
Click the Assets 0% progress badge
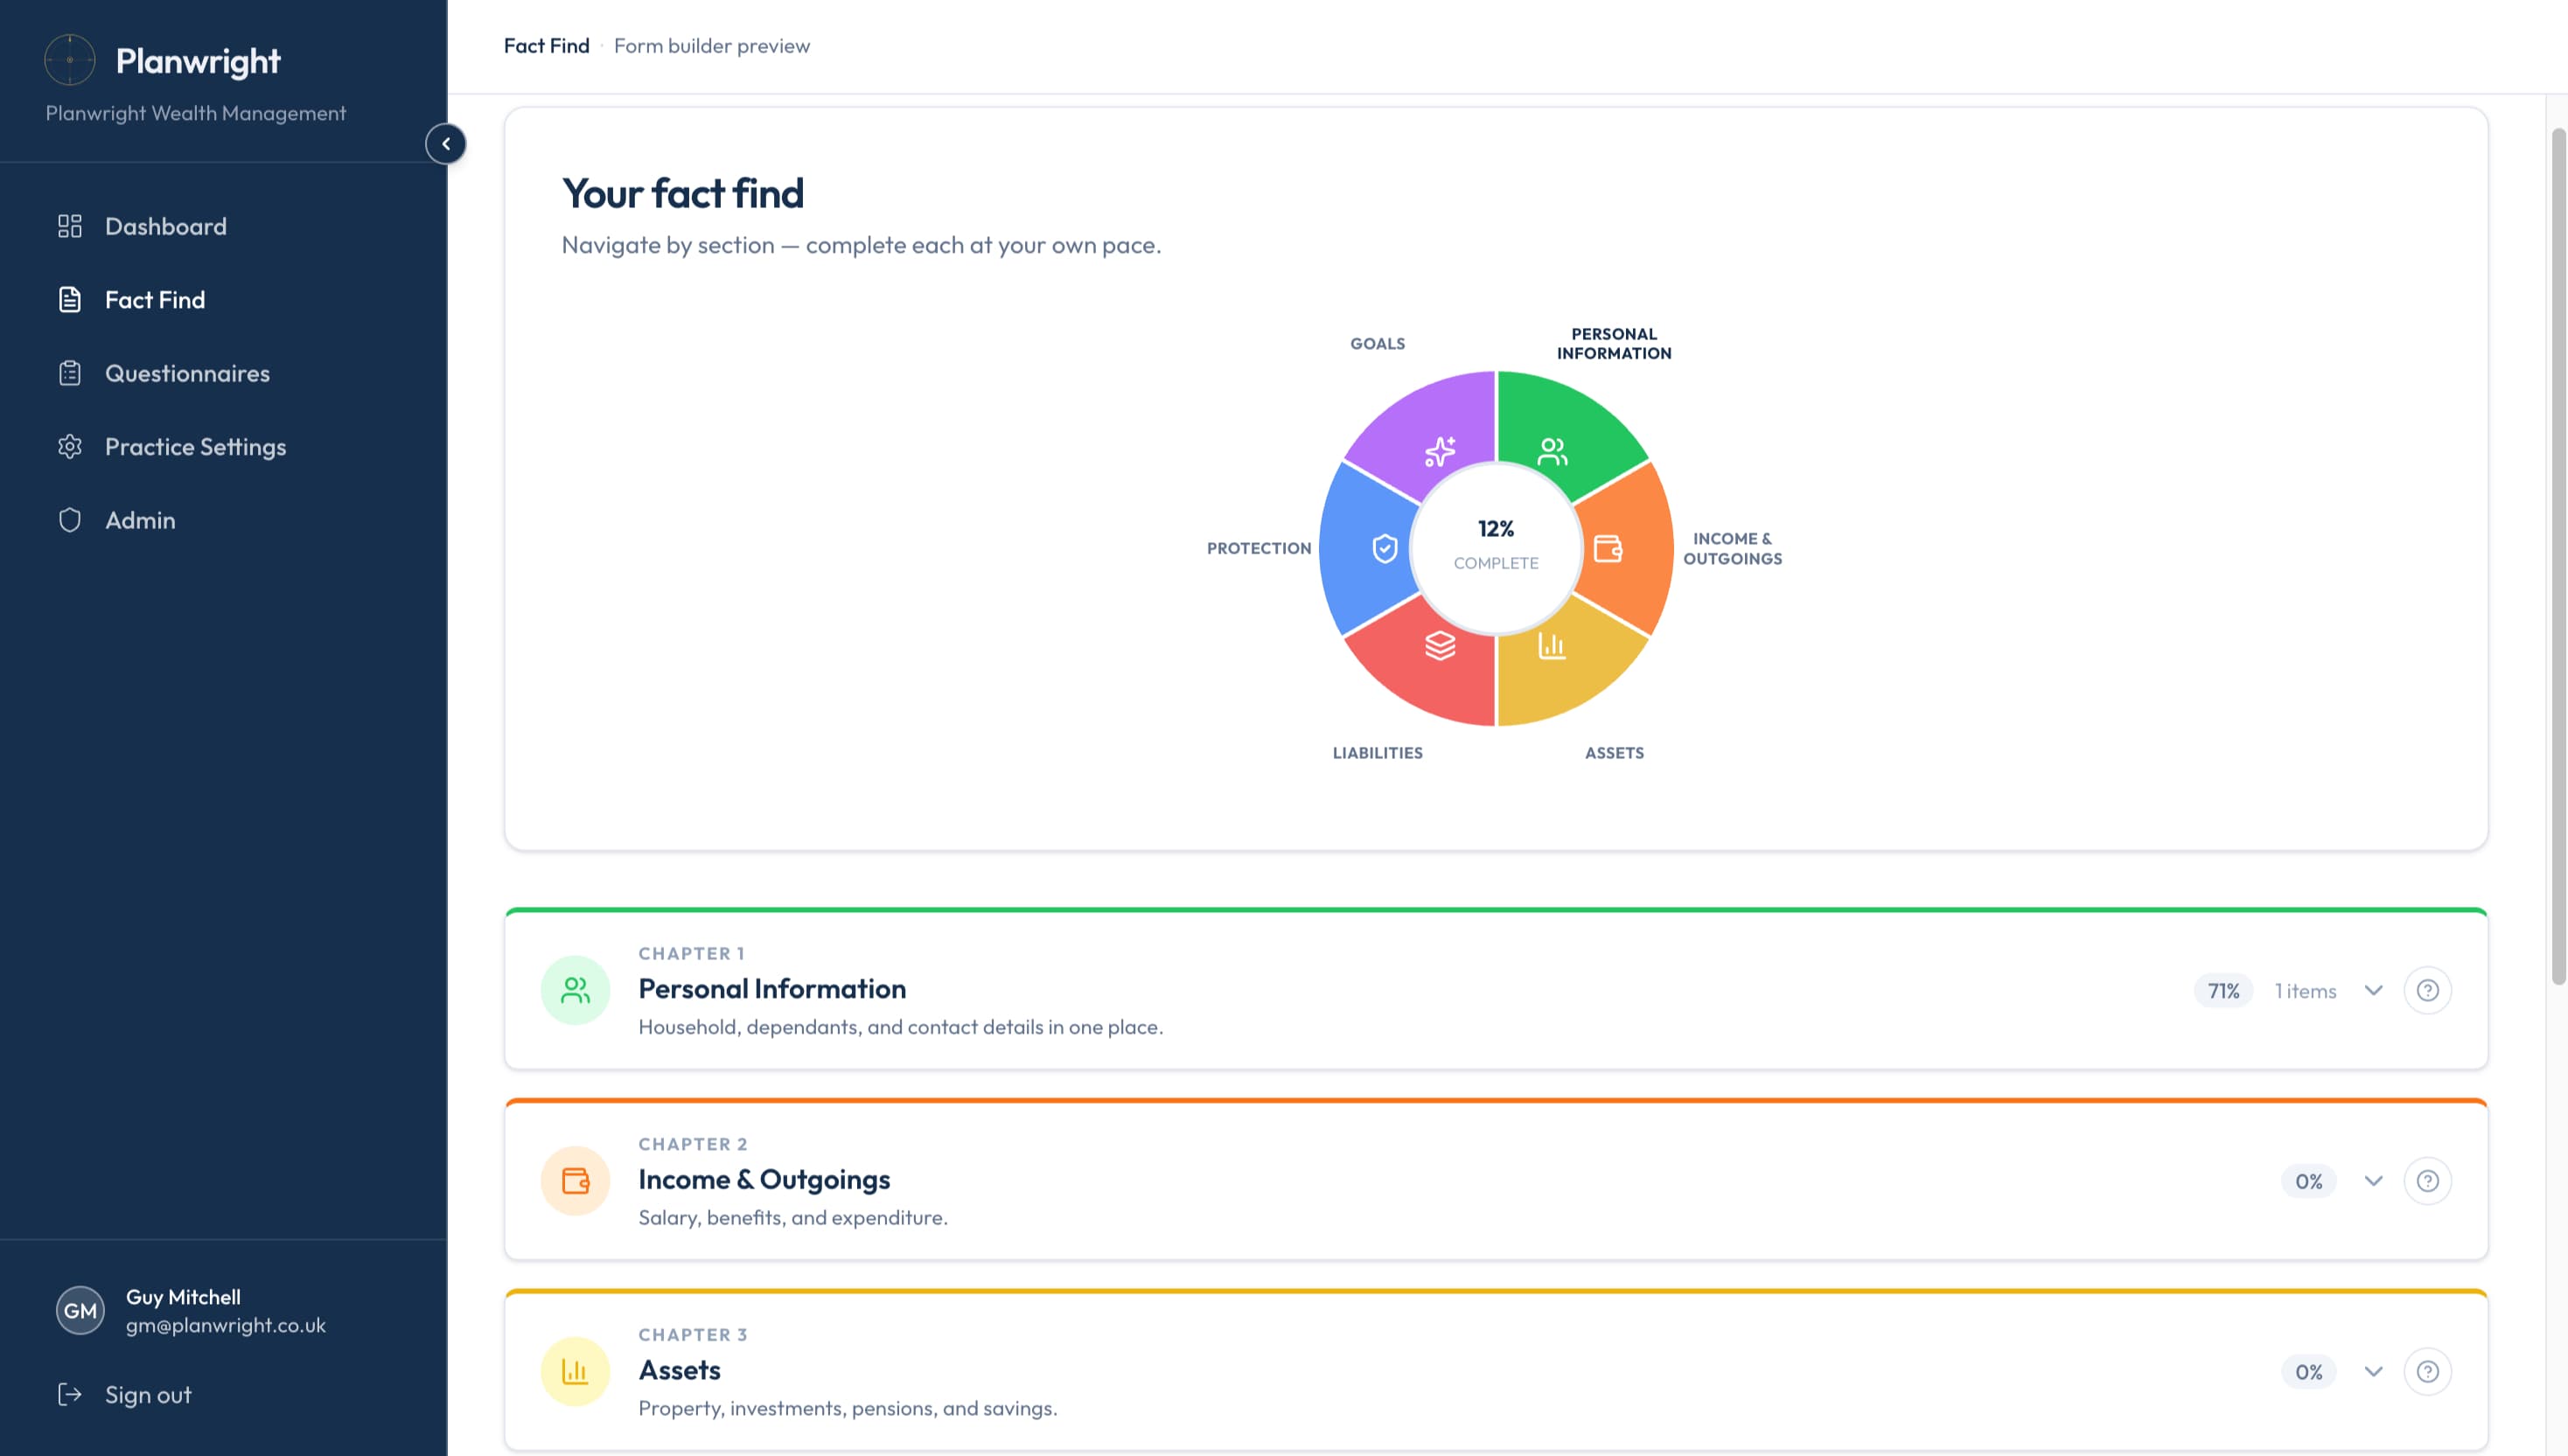point(2308,1371)
